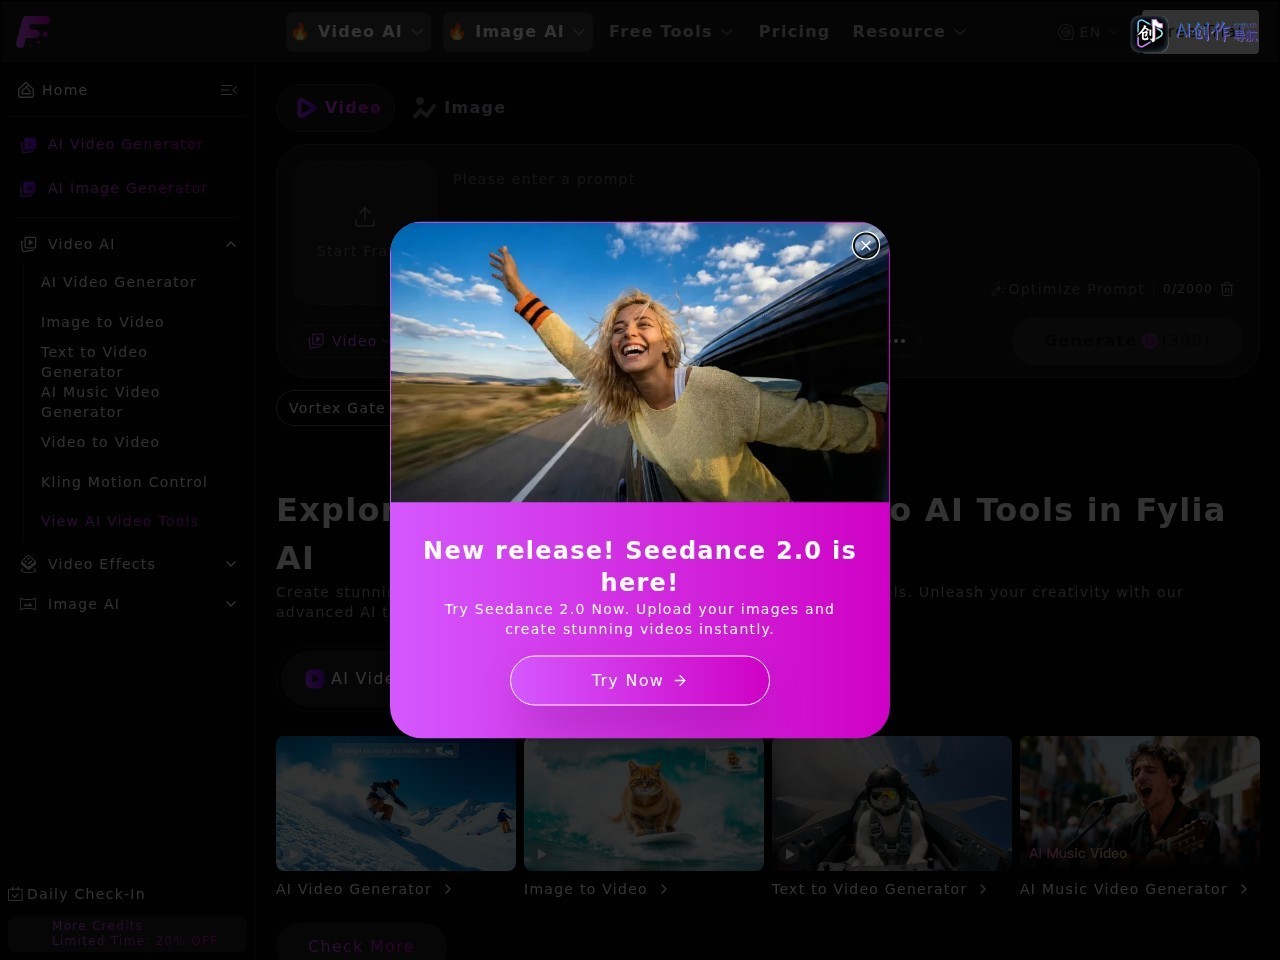The height and width of the screenshot is (960, 1280).
Task: Collapse the Video AI sidebar section
Action: tap(231, 244)
